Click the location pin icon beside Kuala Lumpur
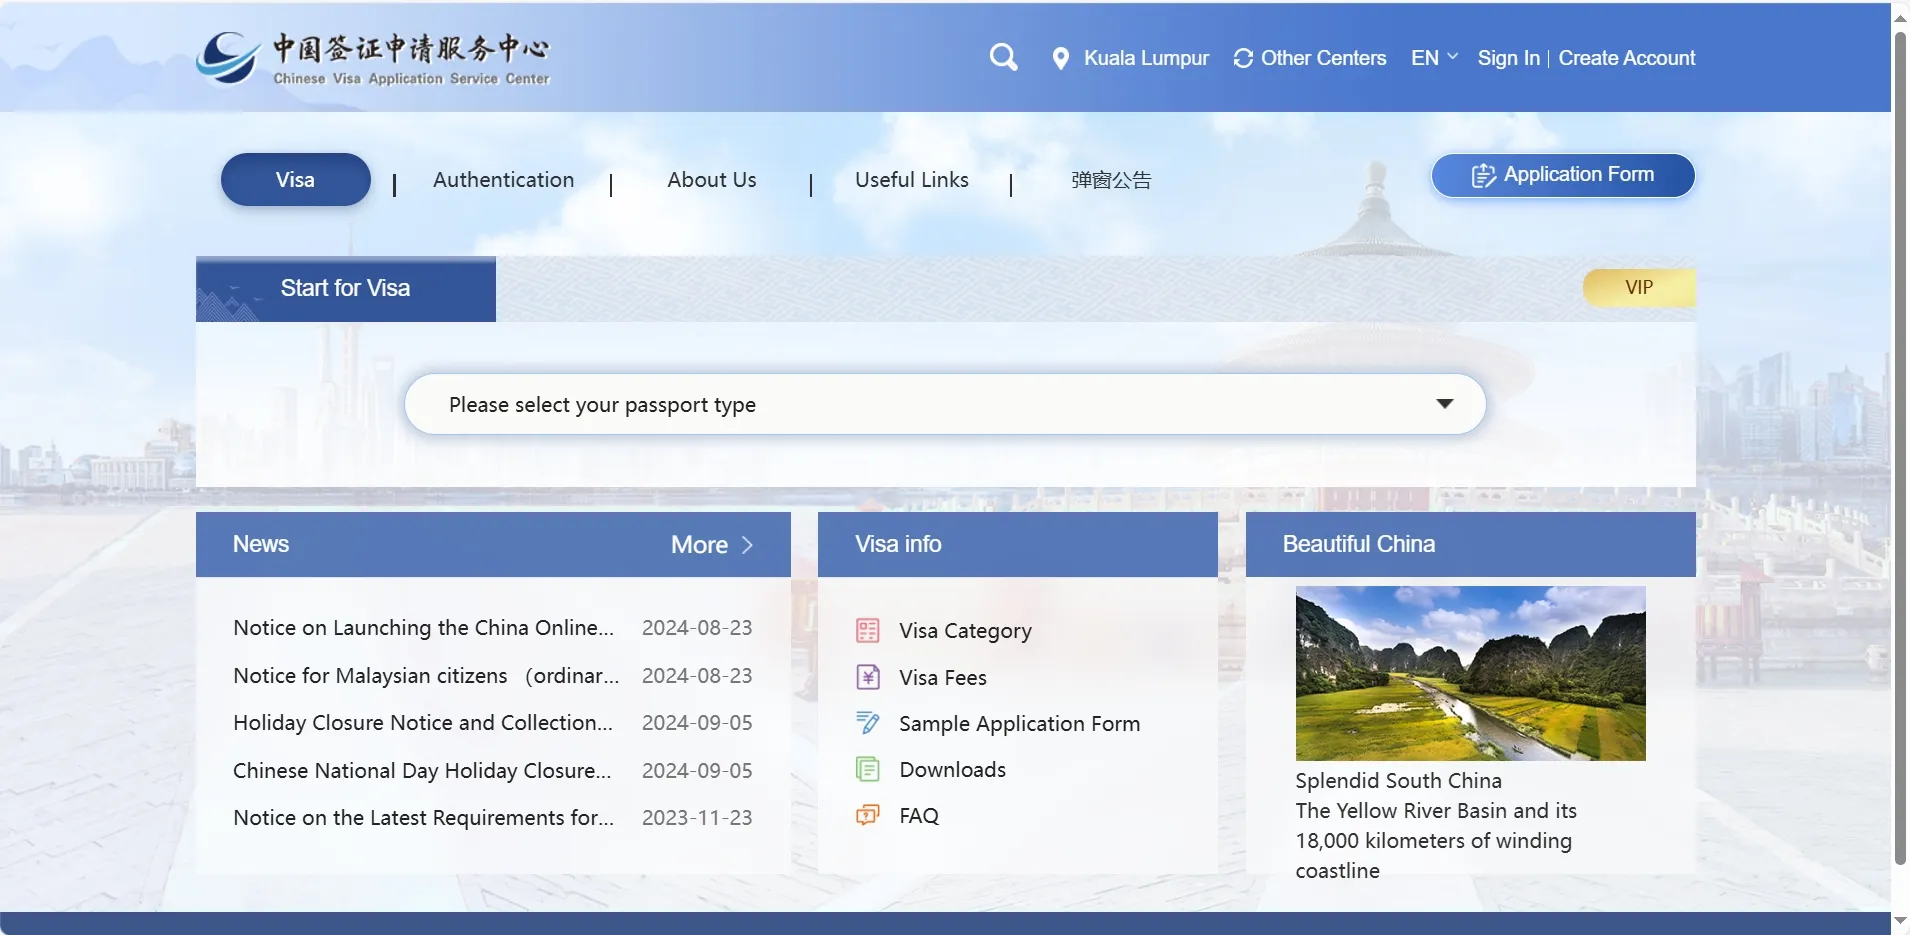The image size is (1910, 935). (1061, 58)
